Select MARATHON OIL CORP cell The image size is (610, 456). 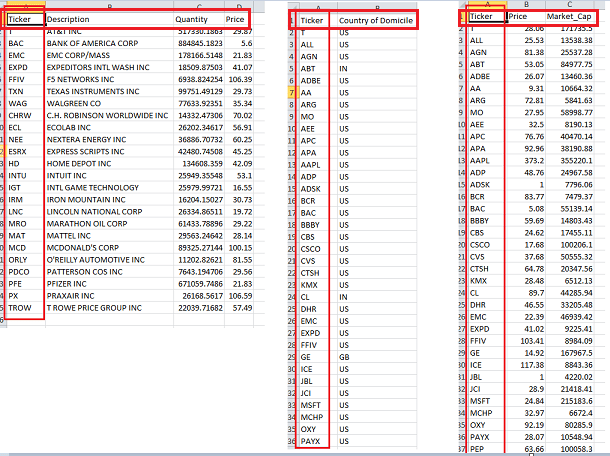click(x=109, y=224)
